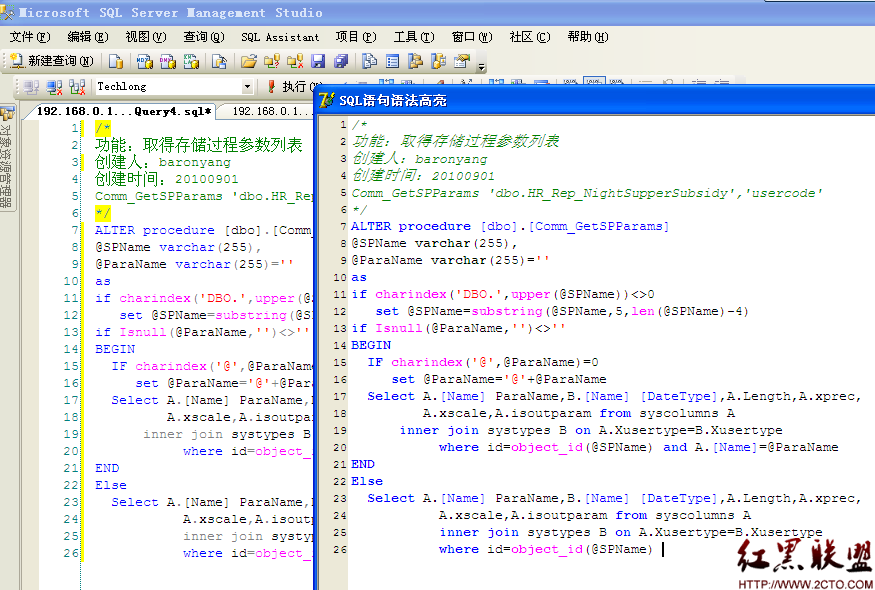Screen dimensions: 875x590
Task: Click the Management Studio title bar icon
Action: pyautogui.click(x=7, y=12)
